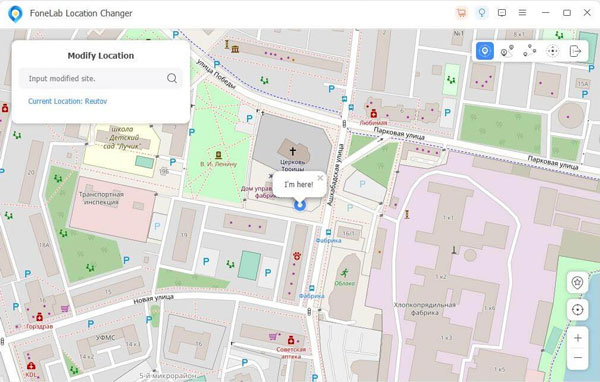Close the I'm here popup
600x382 pixels.
pos(320,178)
